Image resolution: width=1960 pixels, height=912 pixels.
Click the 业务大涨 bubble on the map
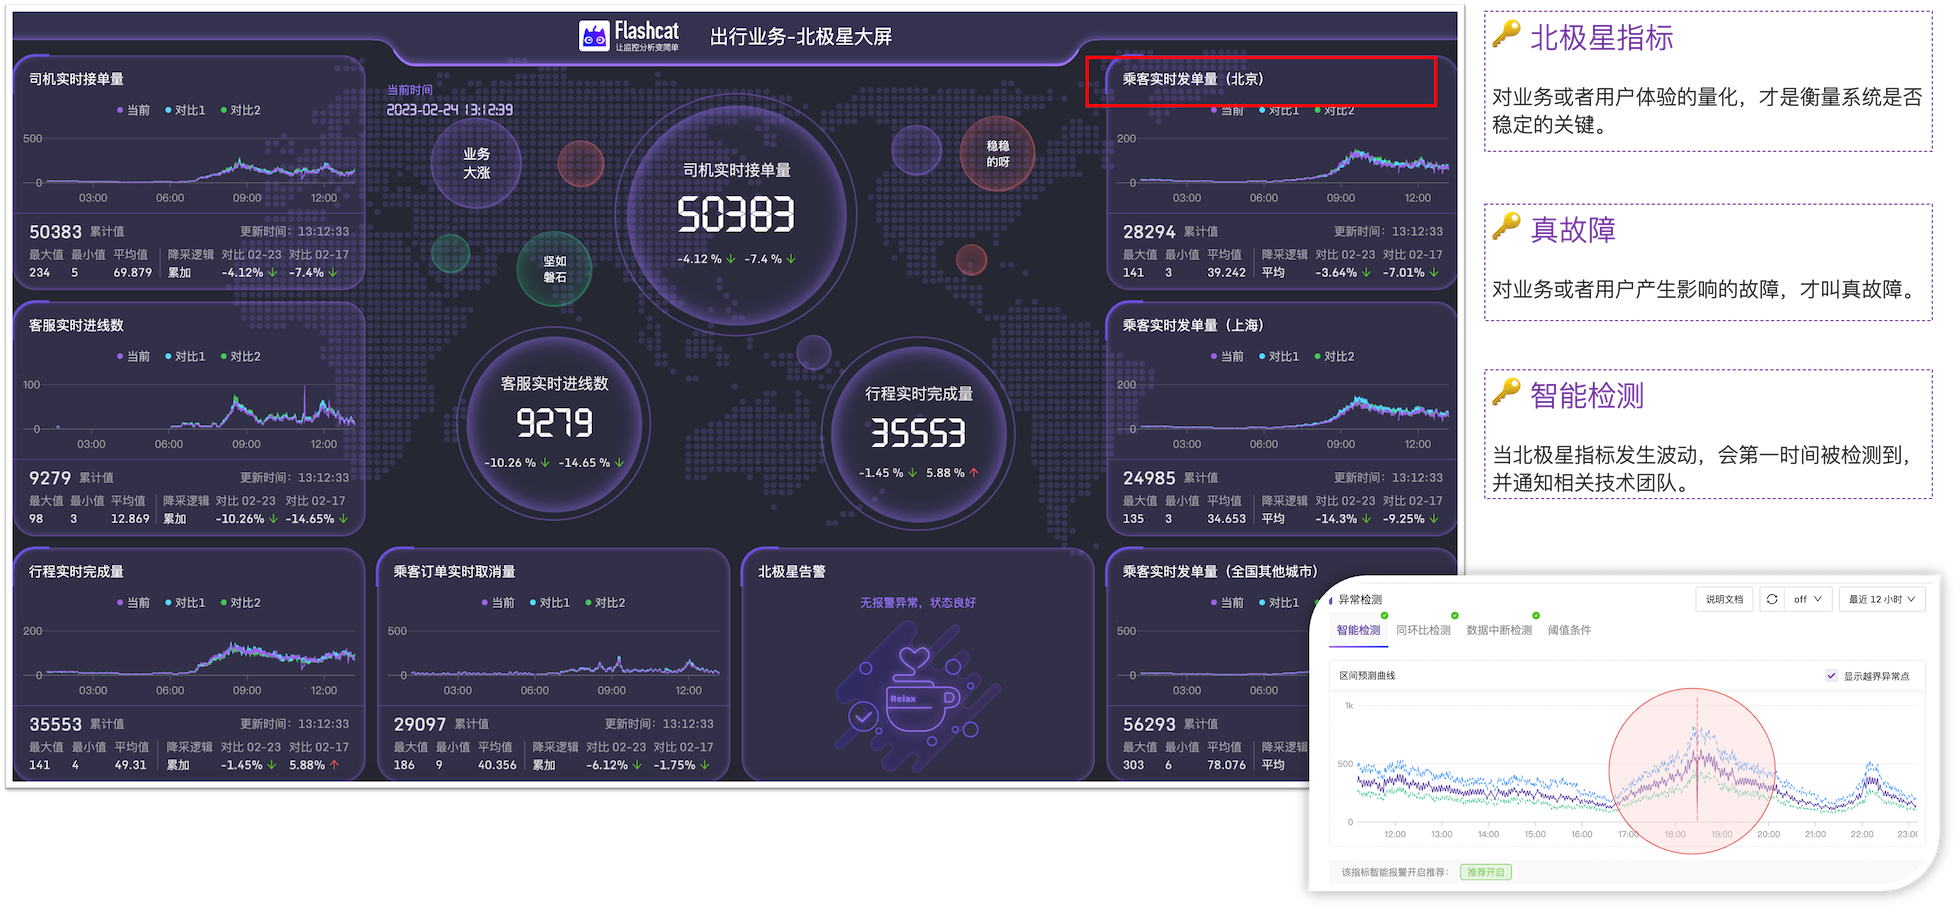tap(477, 163)
